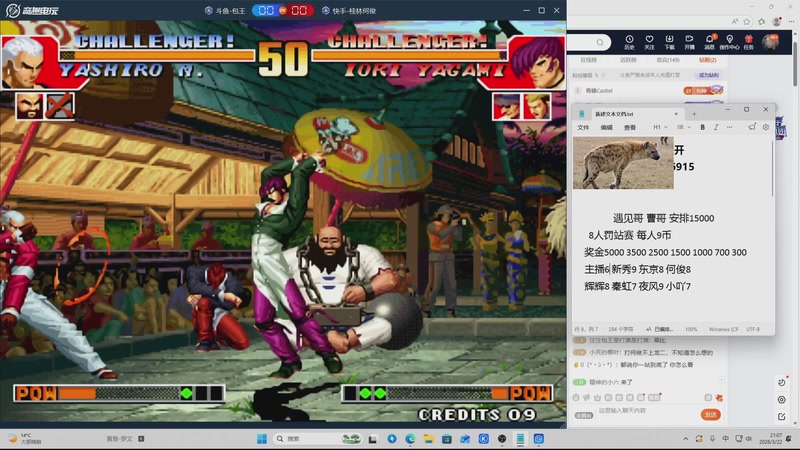800x450 pixels.
Task: Open Microsoft Edge from taskbar
Action: [x=410, y=439]
